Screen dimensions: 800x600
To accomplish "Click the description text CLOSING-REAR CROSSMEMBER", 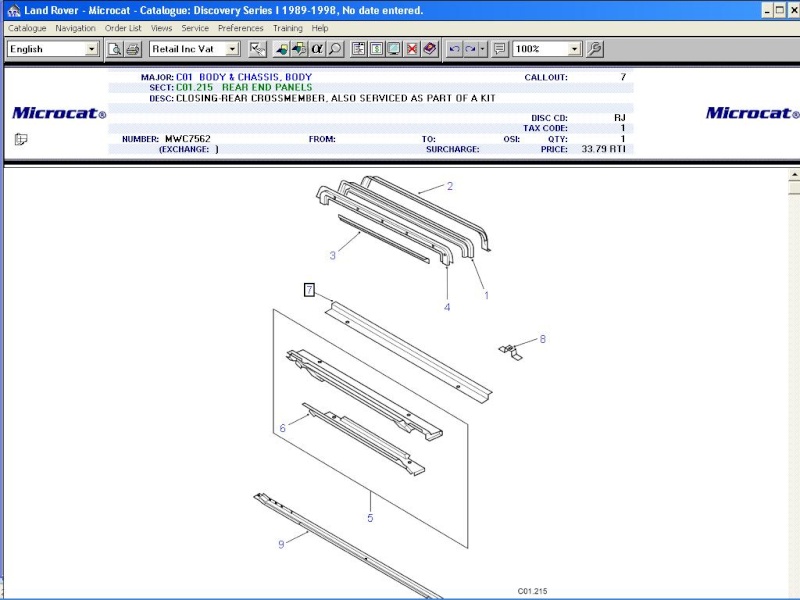I will tap(250, 98).
